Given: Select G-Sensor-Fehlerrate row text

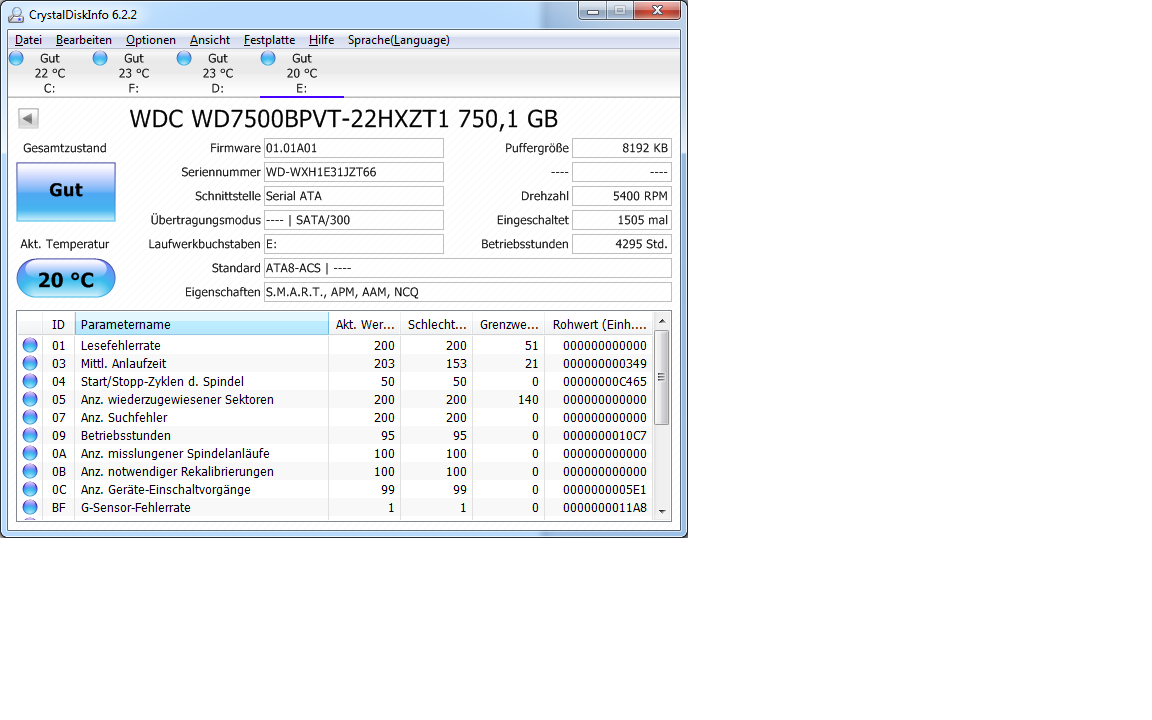Looking at the screenshot, I should [x=136, y=508].
